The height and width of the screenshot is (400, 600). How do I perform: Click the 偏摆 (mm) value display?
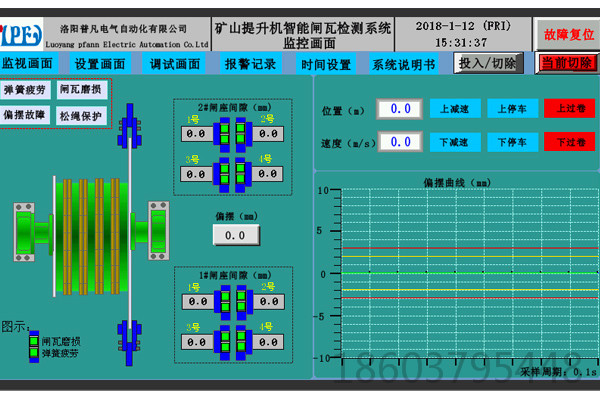point(235,235)
